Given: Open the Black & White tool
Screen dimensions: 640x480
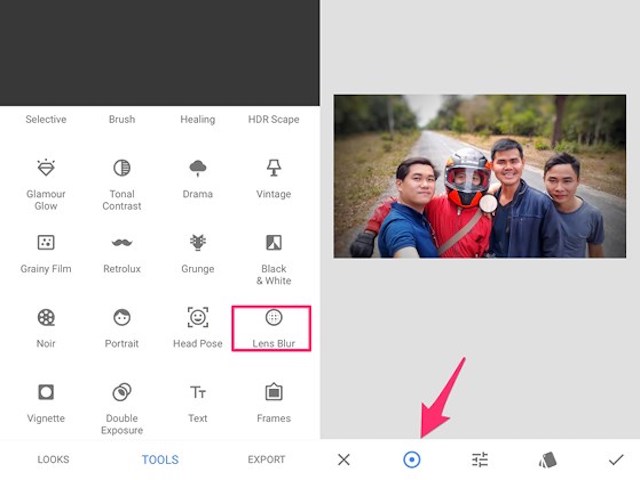Looking at the screenshot, I should coord(273,255).
